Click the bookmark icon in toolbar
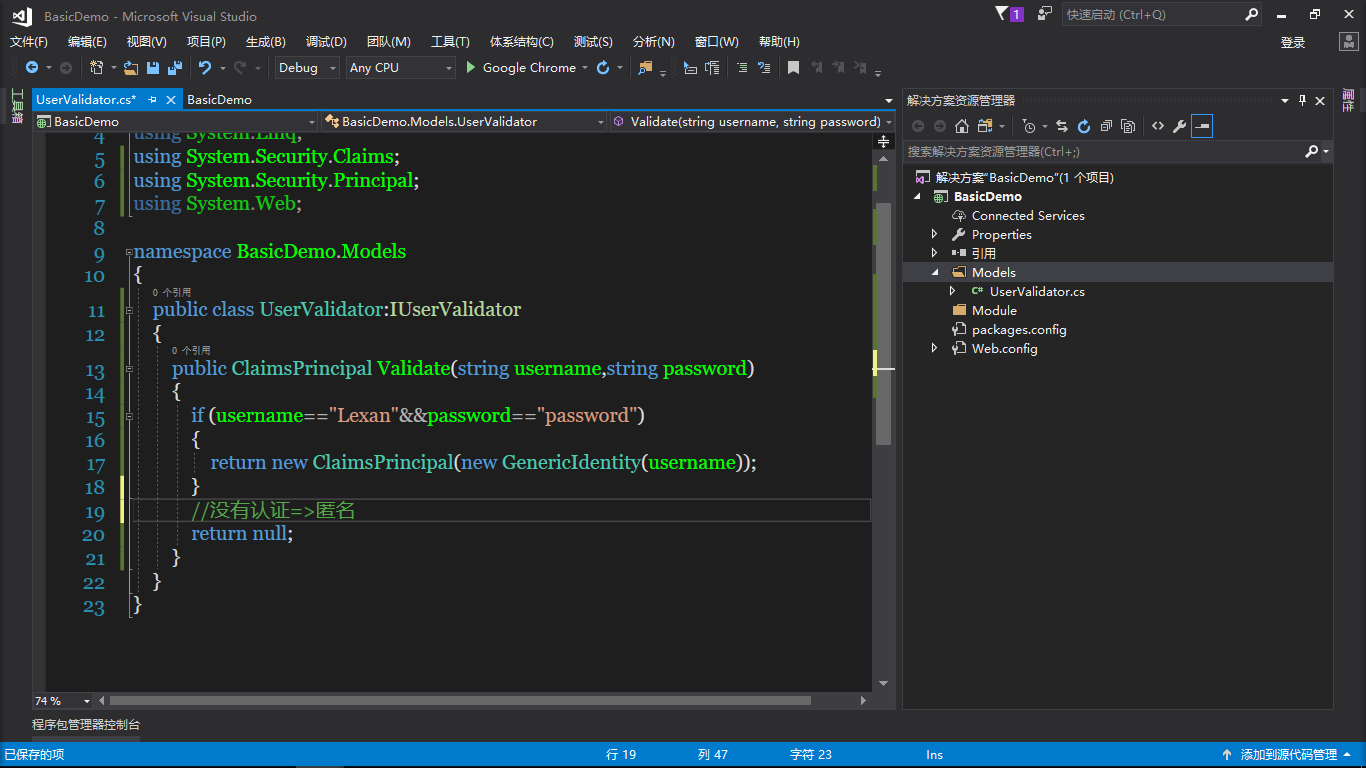 click(x=793, y=68)
